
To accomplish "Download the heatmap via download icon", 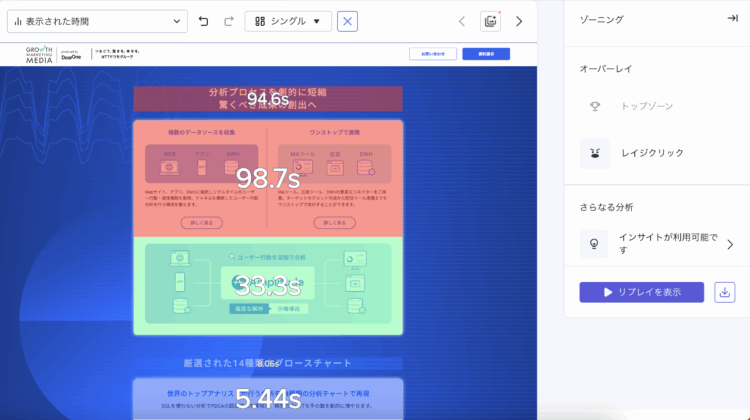I will point(725,292).
